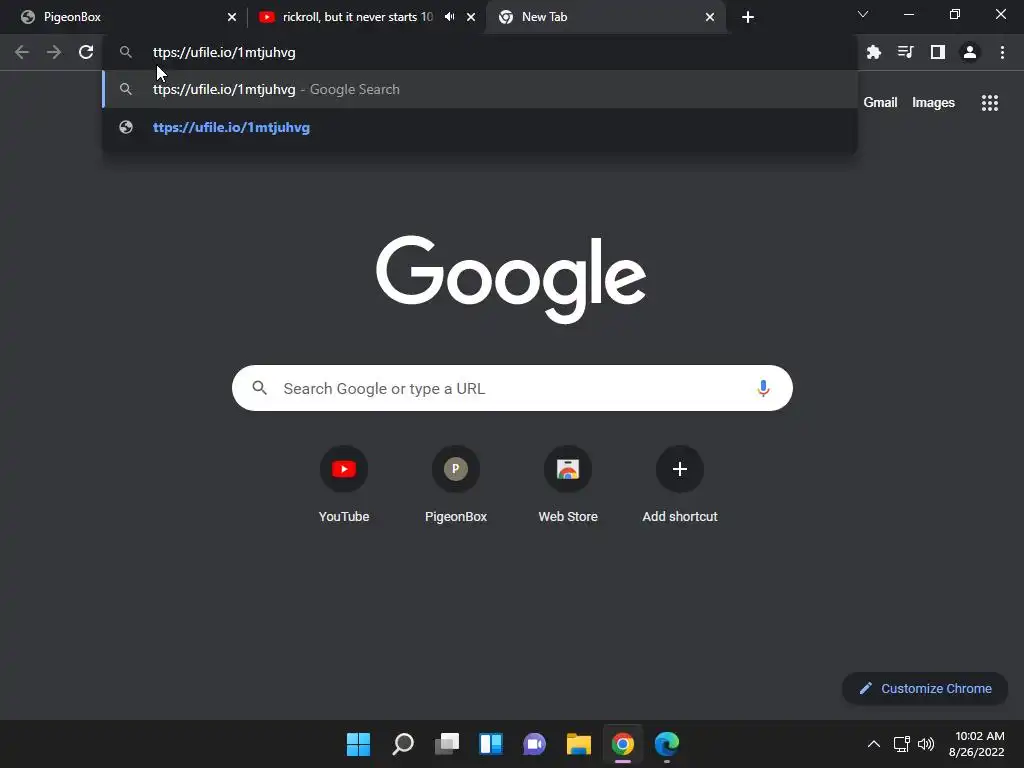Image resolution: width=1024 pixels, height=768 pixels.
Task: Reload the current page
Action: pos(86,52)
